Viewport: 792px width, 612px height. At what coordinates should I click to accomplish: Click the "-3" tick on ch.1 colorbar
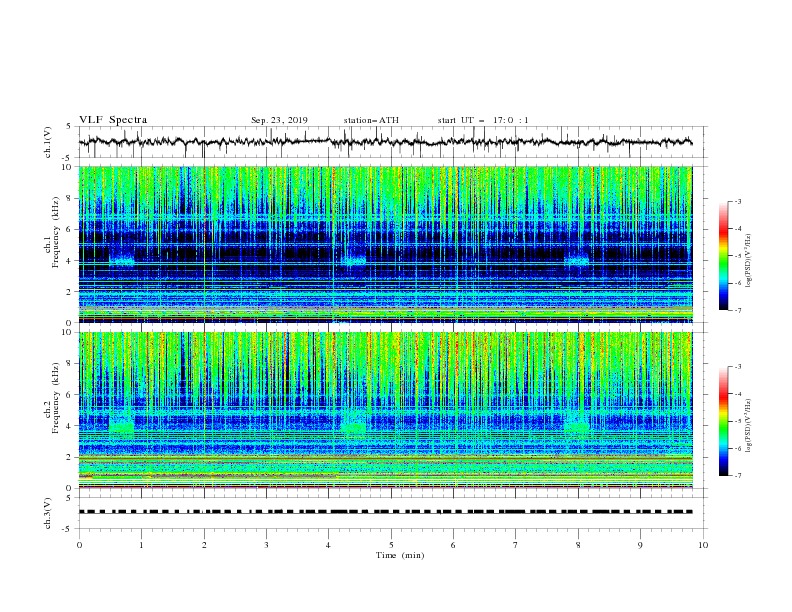(x=738, y=201)
